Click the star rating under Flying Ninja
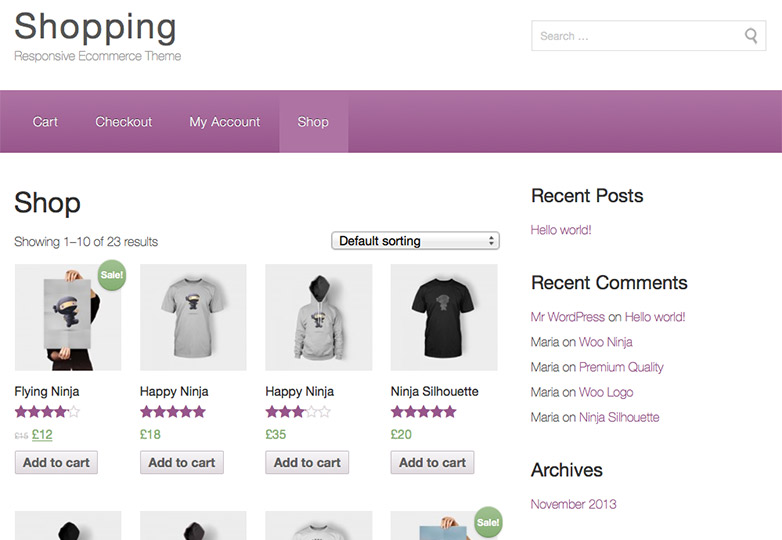The image size is (782, 540). pos(47,412)
